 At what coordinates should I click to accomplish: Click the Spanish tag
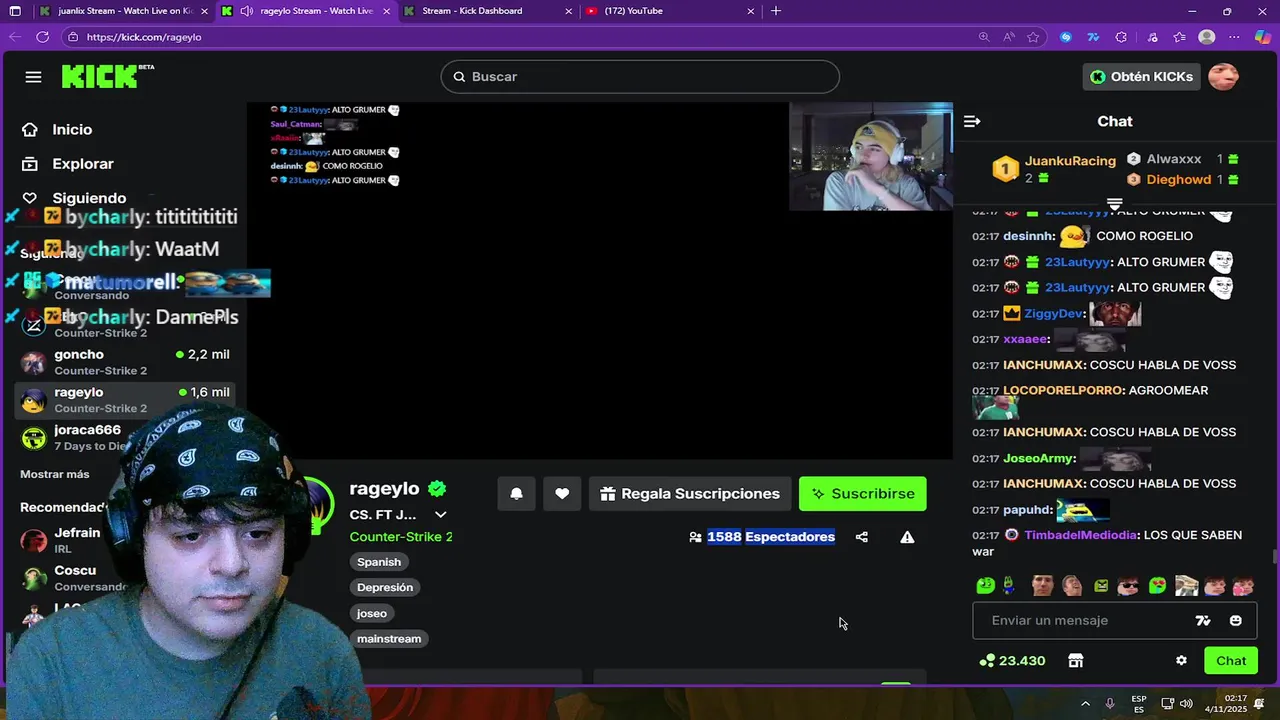pyautogui.click(x=379, y=562)
